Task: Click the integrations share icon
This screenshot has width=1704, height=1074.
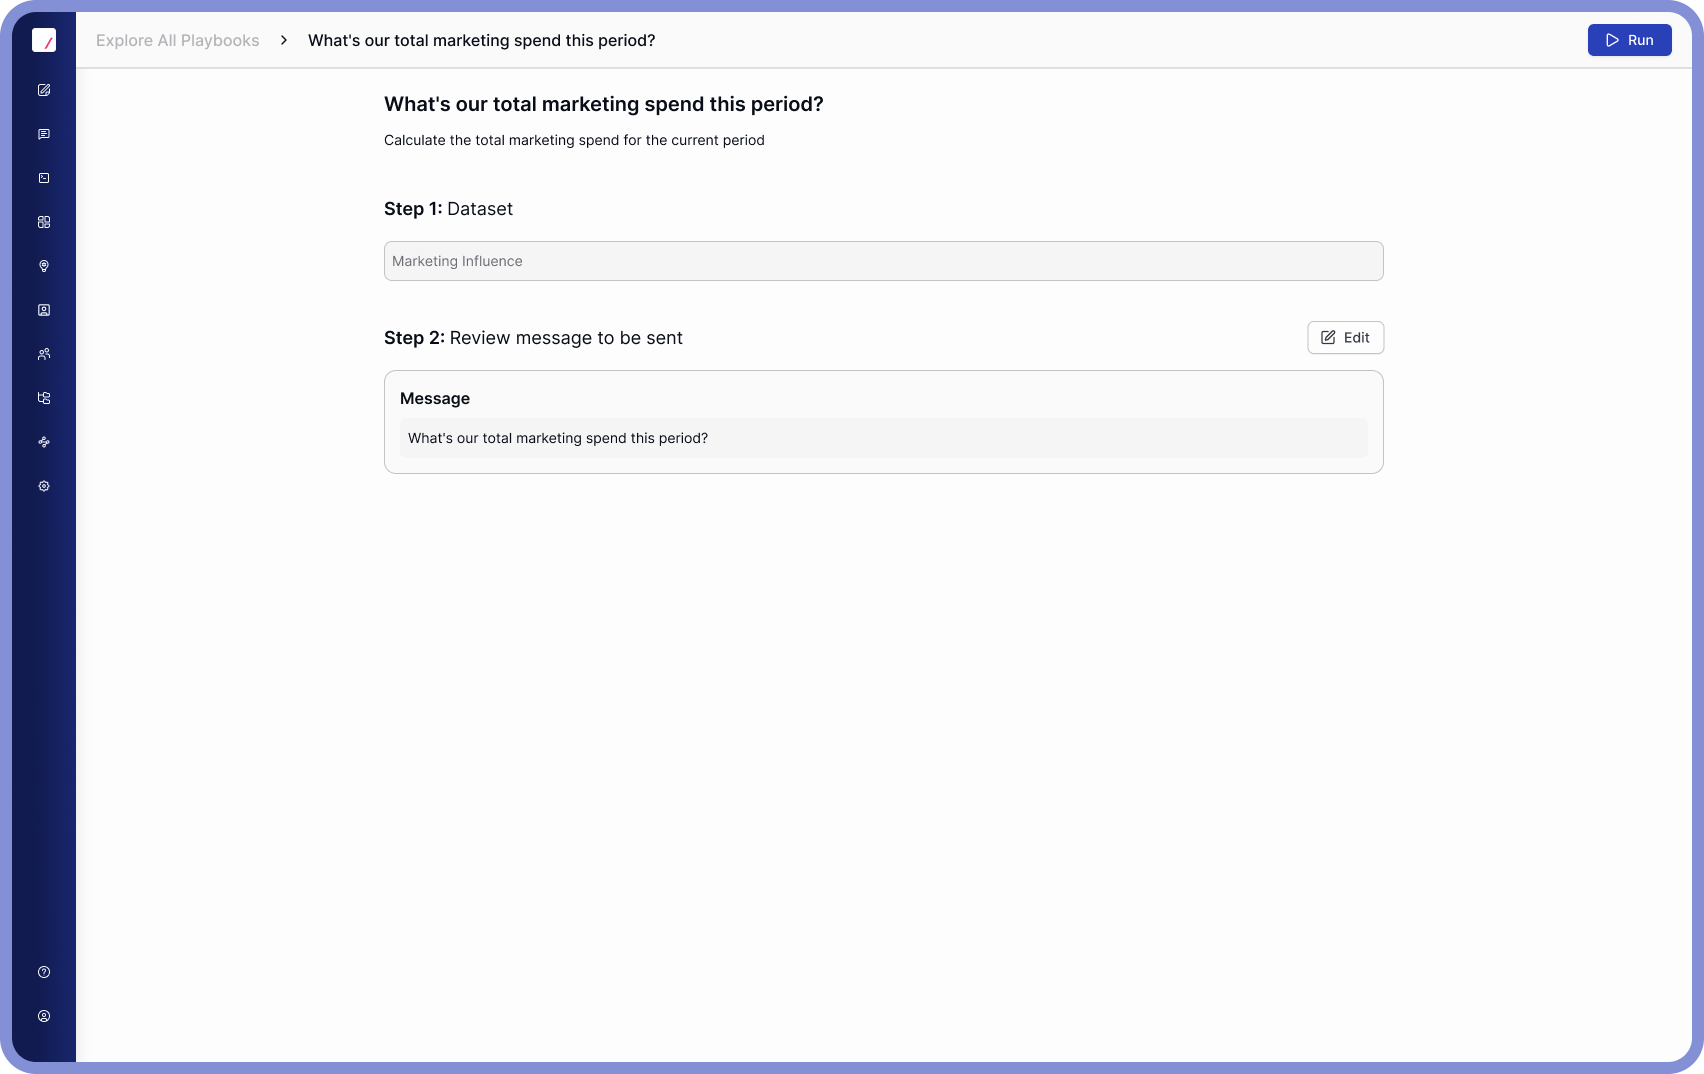Action: (x=44, y=441)
